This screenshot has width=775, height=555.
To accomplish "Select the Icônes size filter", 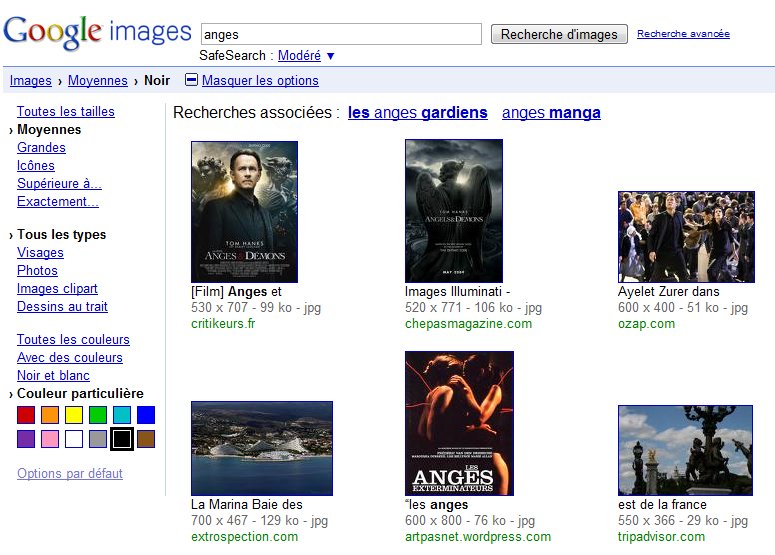I will pyautogui.click(x=36, y=166).
